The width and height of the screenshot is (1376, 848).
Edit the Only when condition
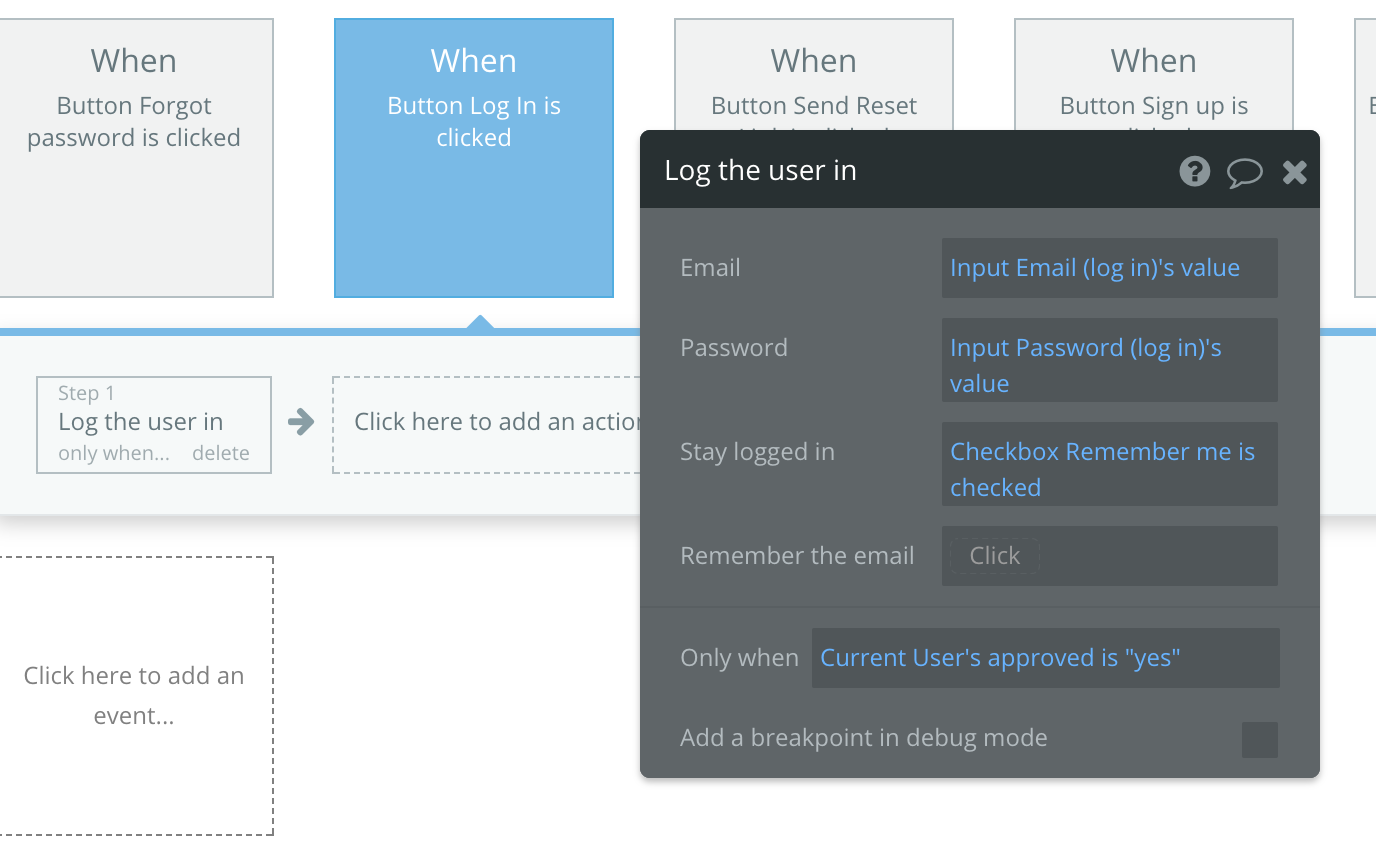pyautogui.click(x=1046, y=658)
